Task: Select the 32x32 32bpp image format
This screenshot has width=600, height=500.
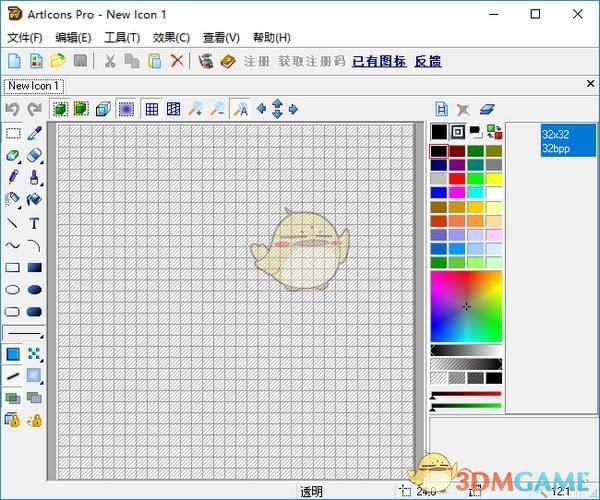Action: (x=568, y=141)
